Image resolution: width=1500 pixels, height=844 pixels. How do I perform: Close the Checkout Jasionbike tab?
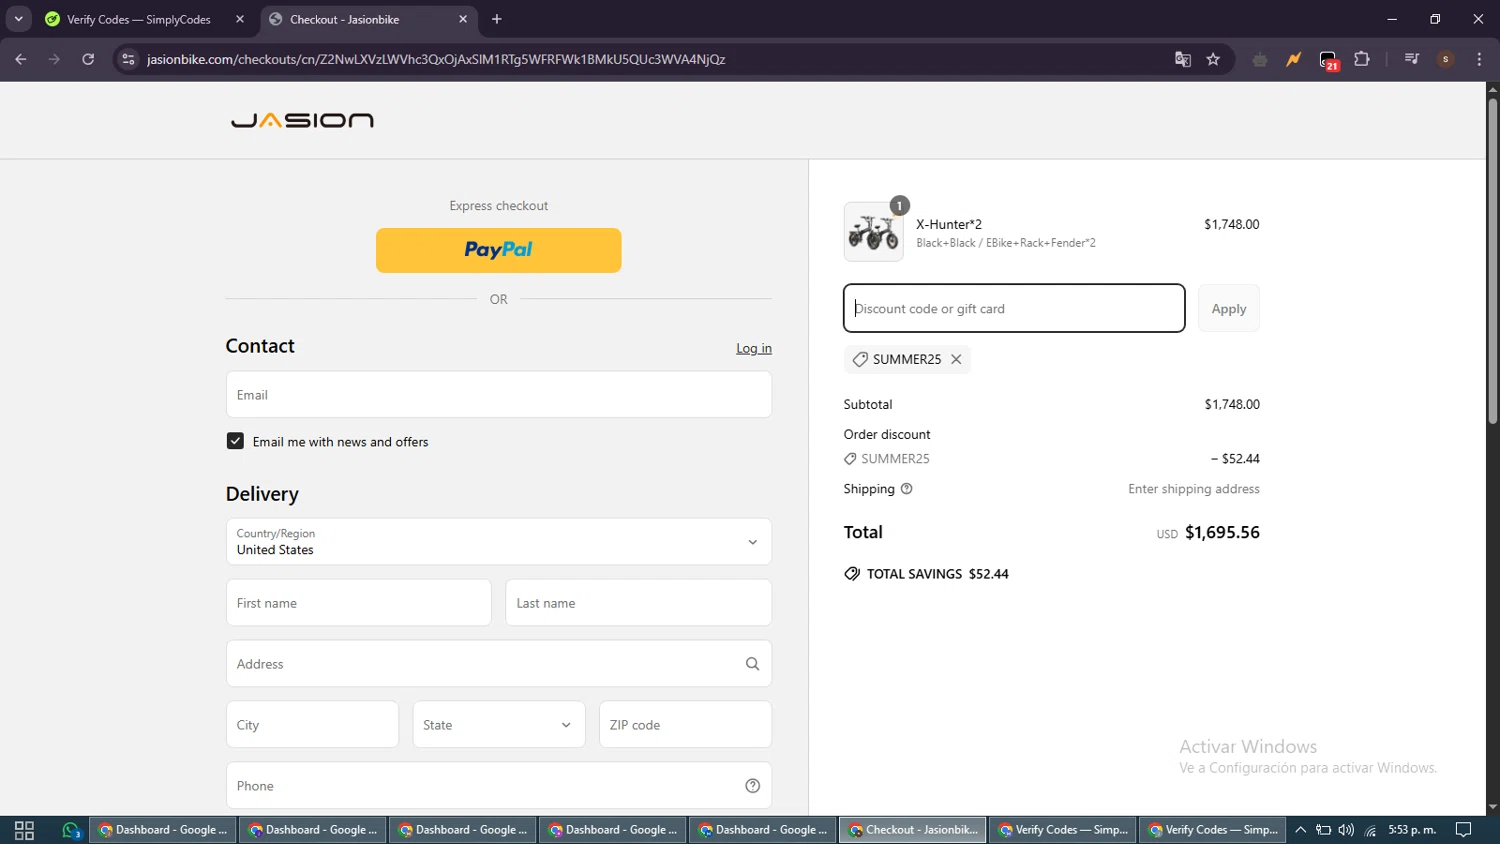point(463,19)
